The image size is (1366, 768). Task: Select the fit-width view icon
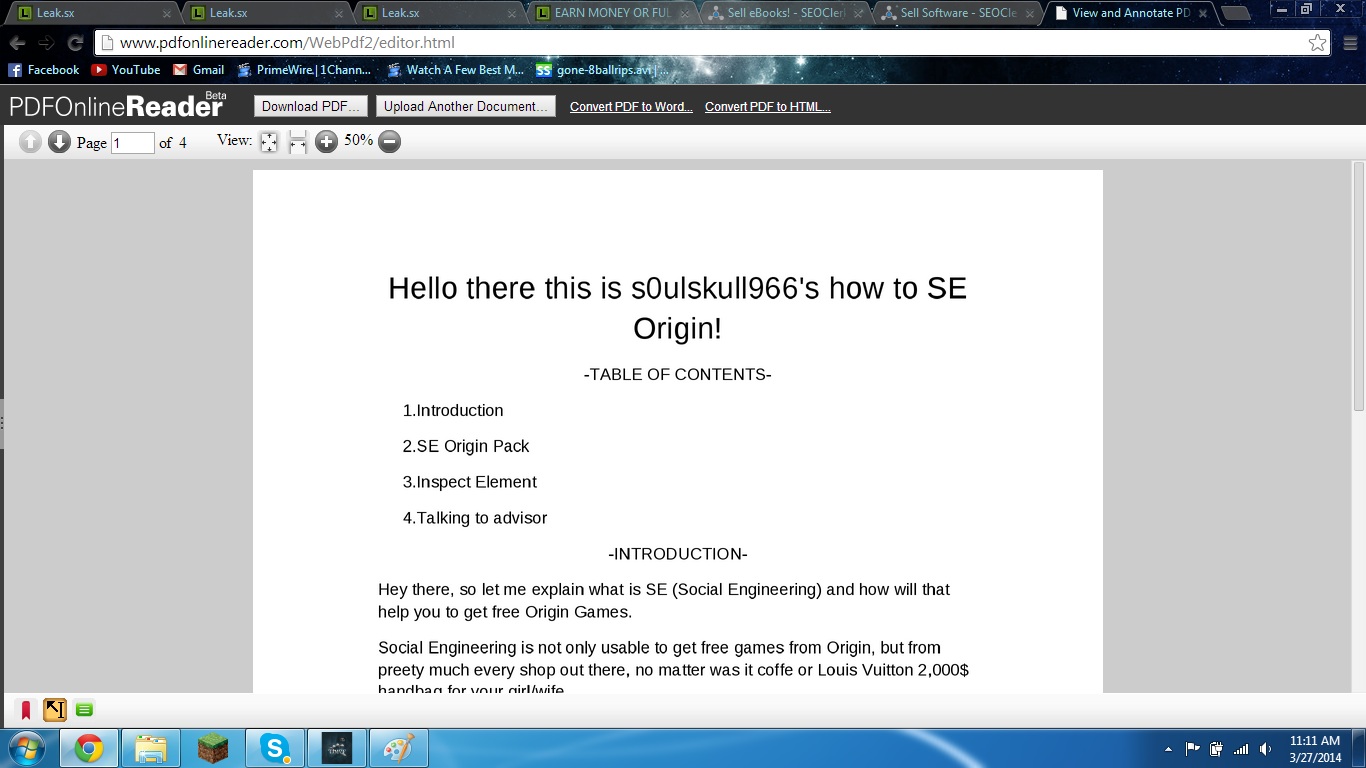297,142
